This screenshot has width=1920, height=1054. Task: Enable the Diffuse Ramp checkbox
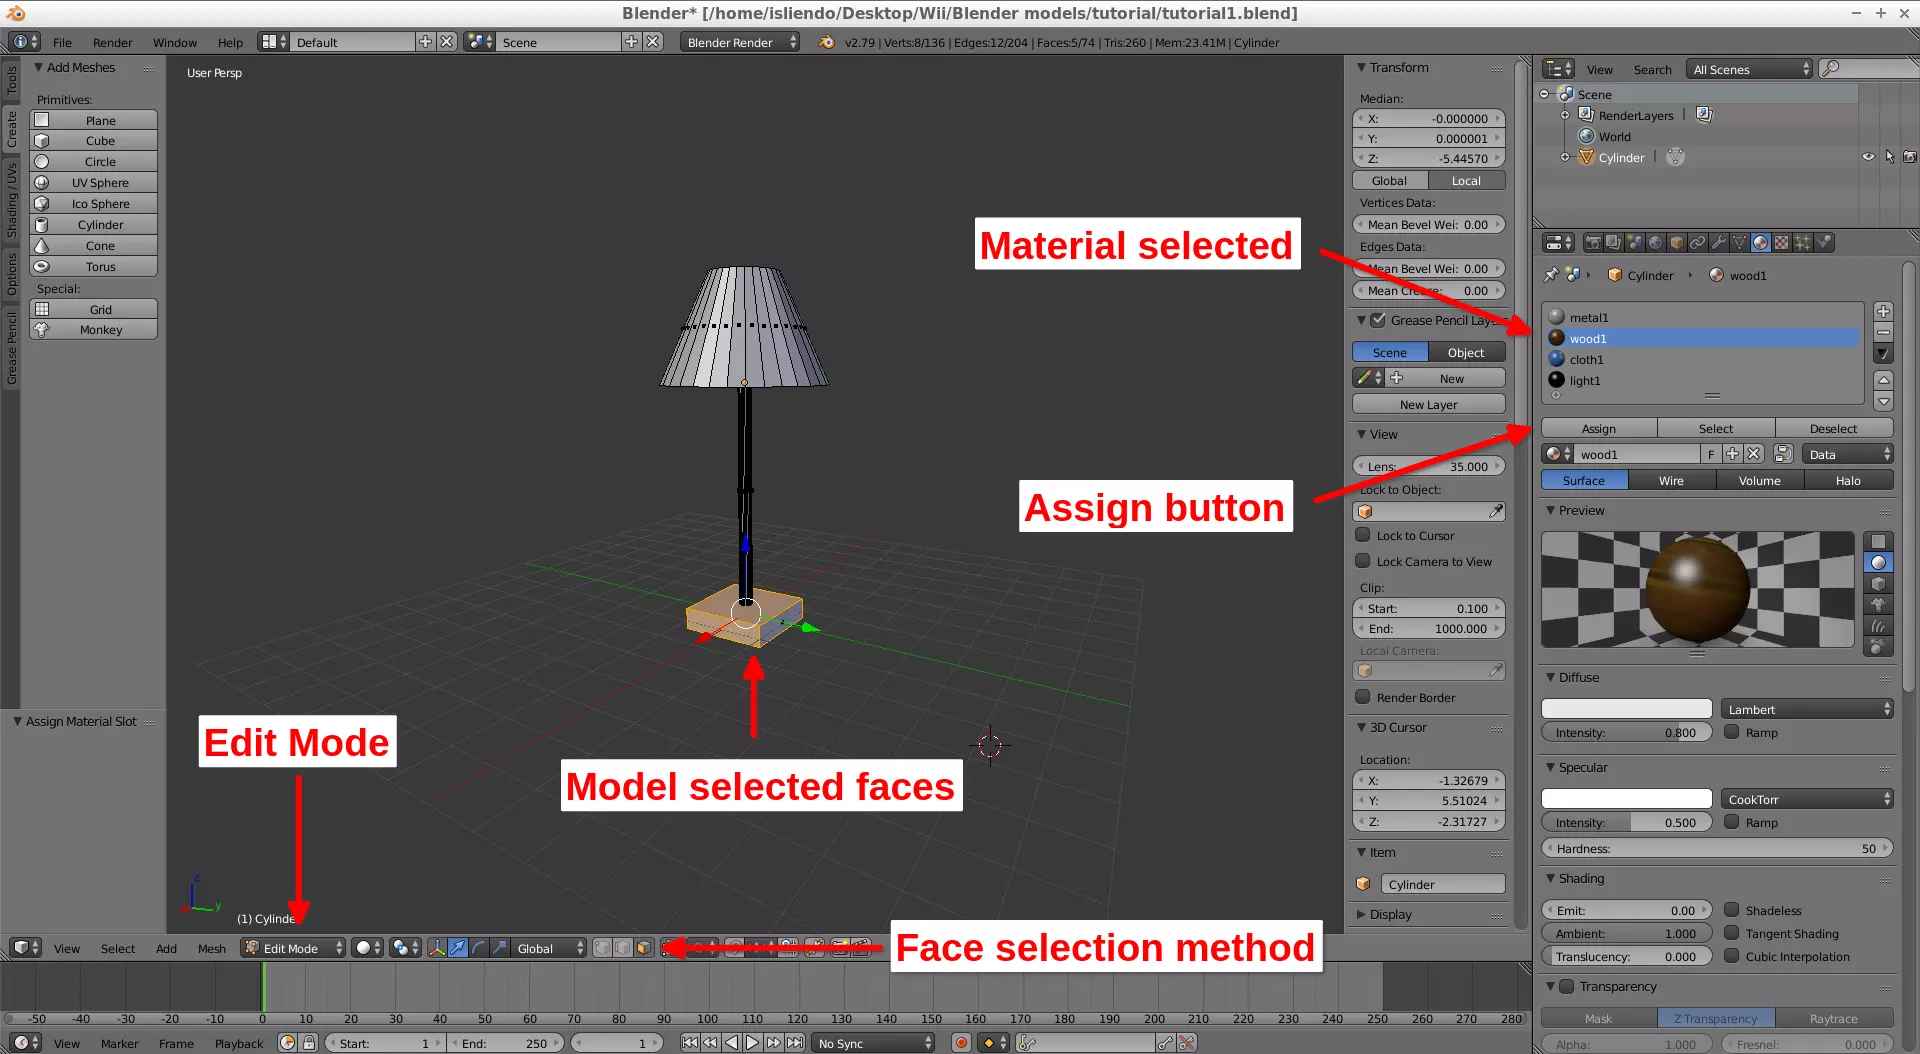coord(1732,732)
